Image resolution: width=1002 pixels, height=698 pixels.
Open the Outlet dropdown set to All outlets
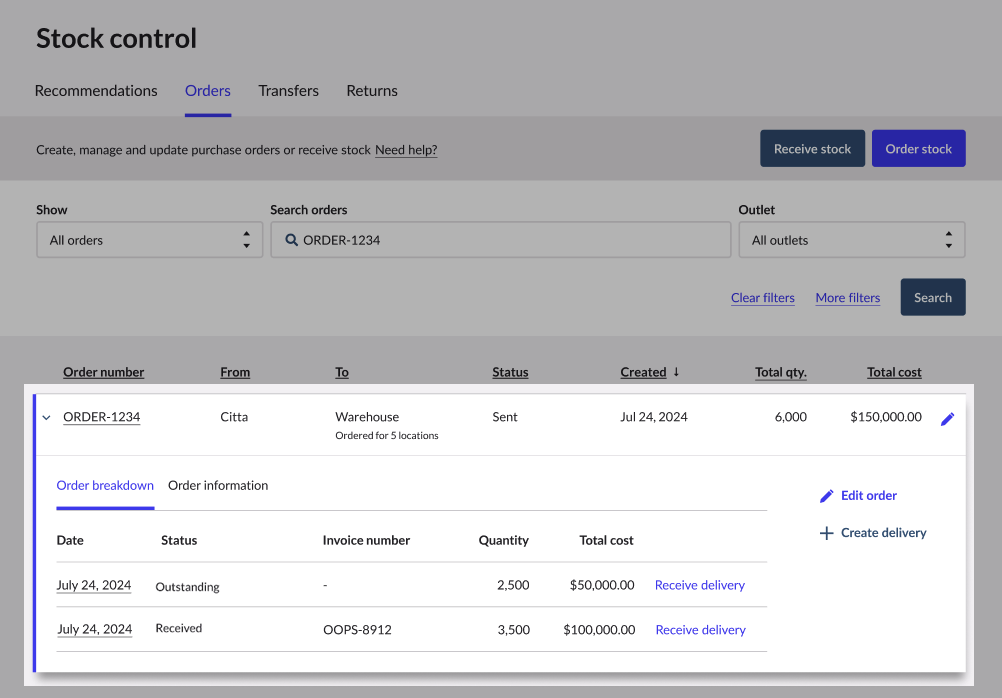(x=852, y=240)
